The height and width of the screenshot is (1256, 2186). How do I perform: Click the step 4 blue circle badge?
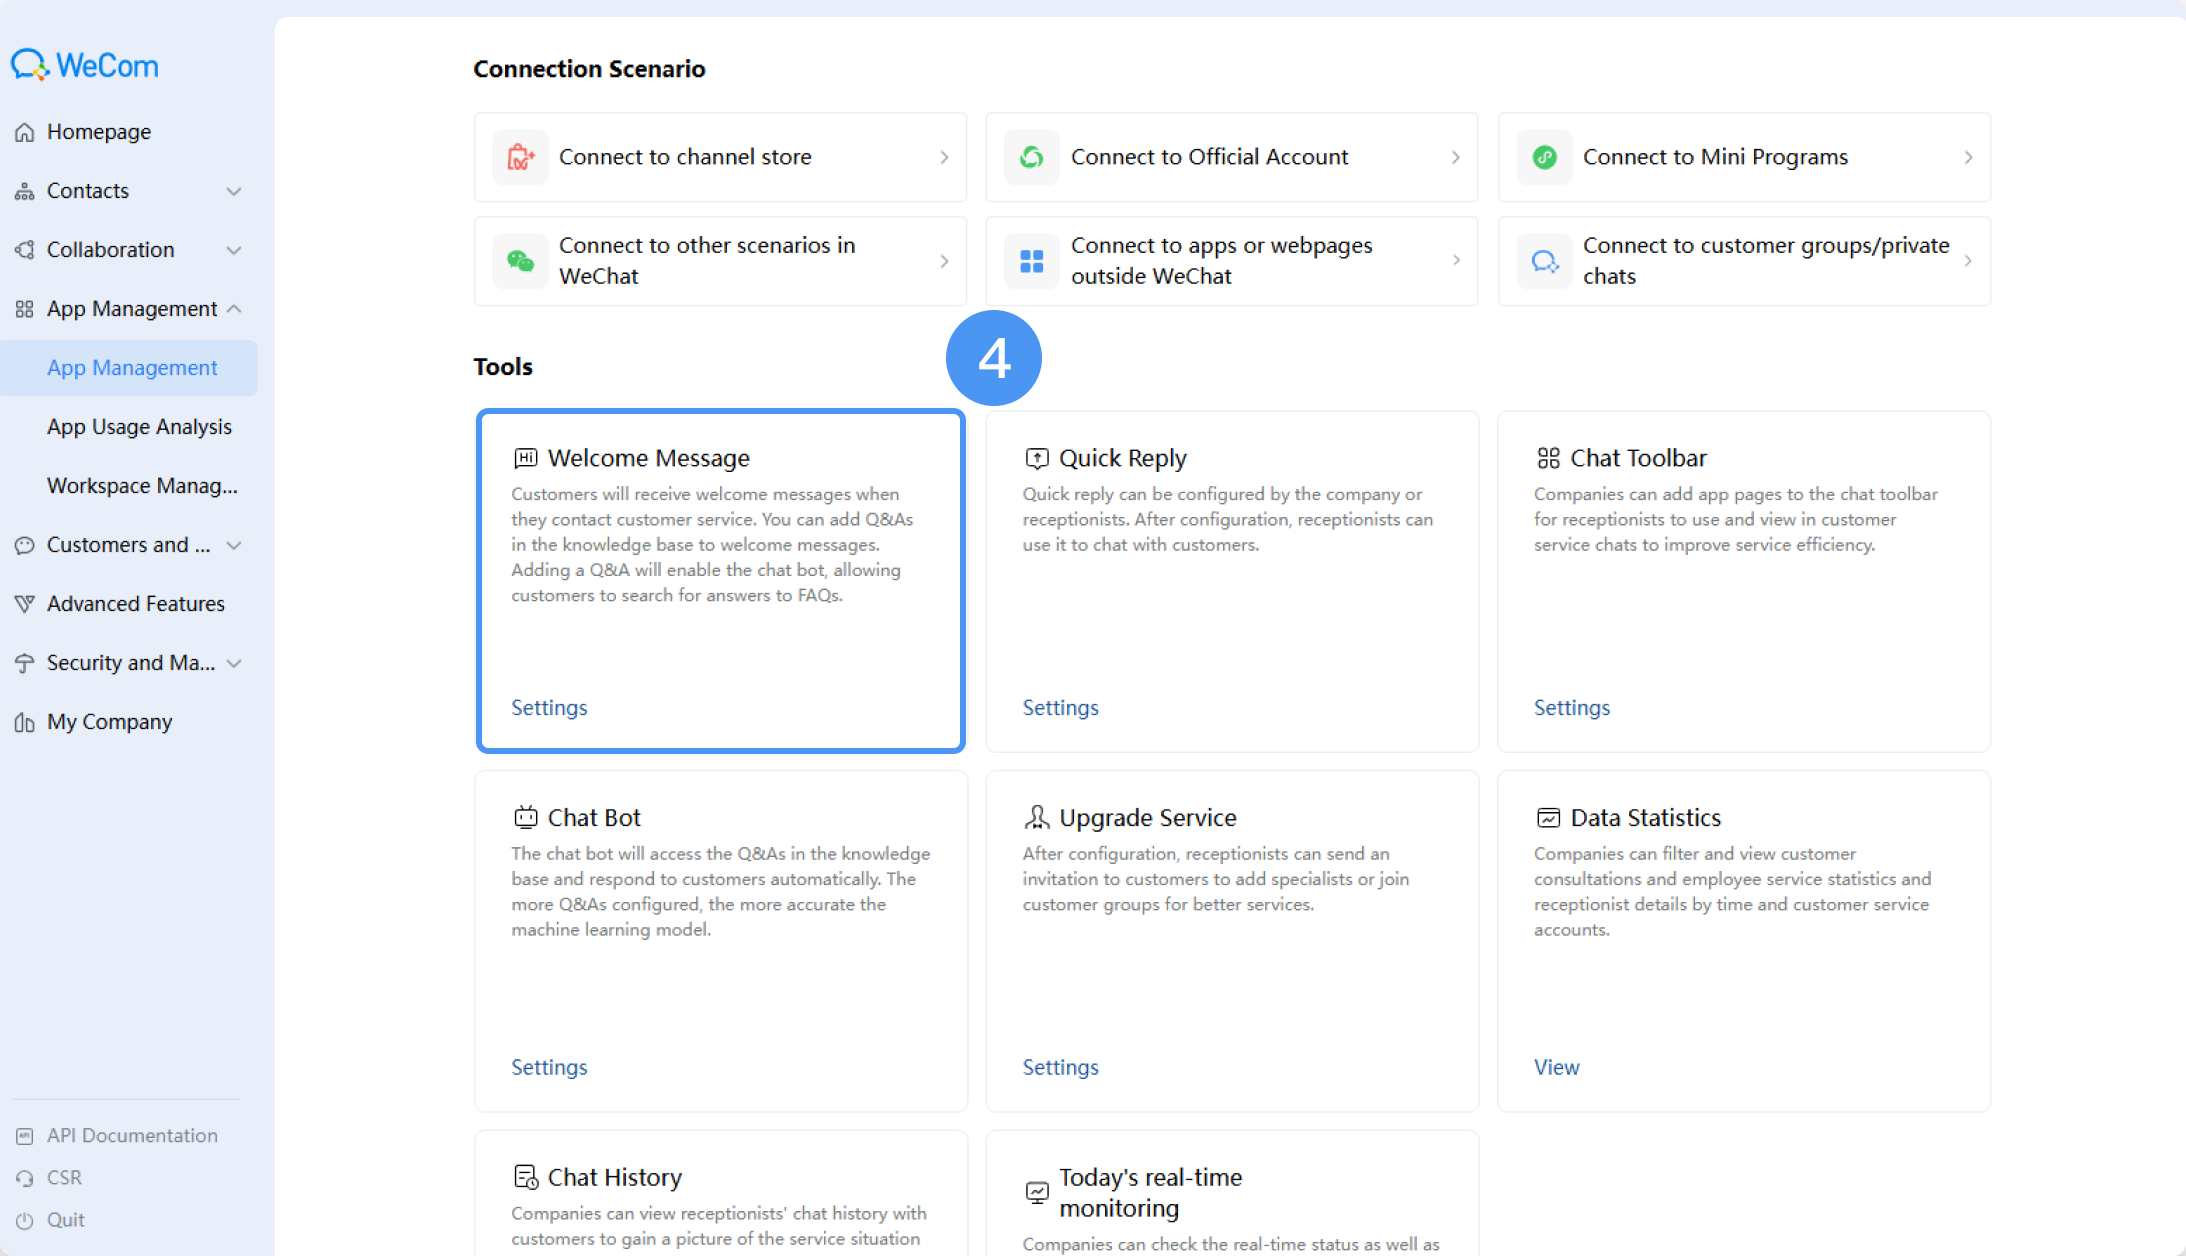[x=994, y=358]
